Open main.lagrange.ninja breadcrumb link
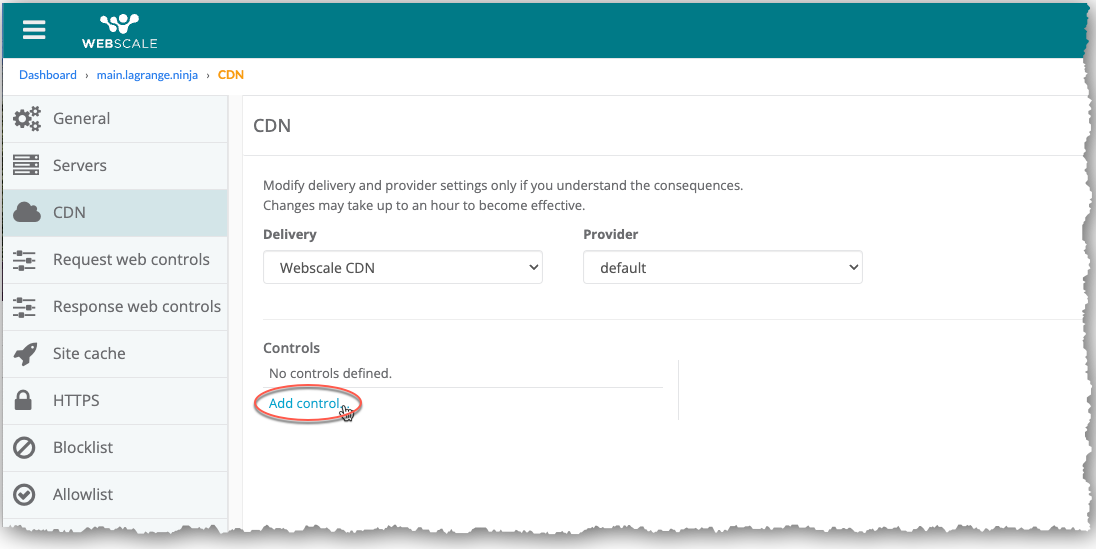 148,75
